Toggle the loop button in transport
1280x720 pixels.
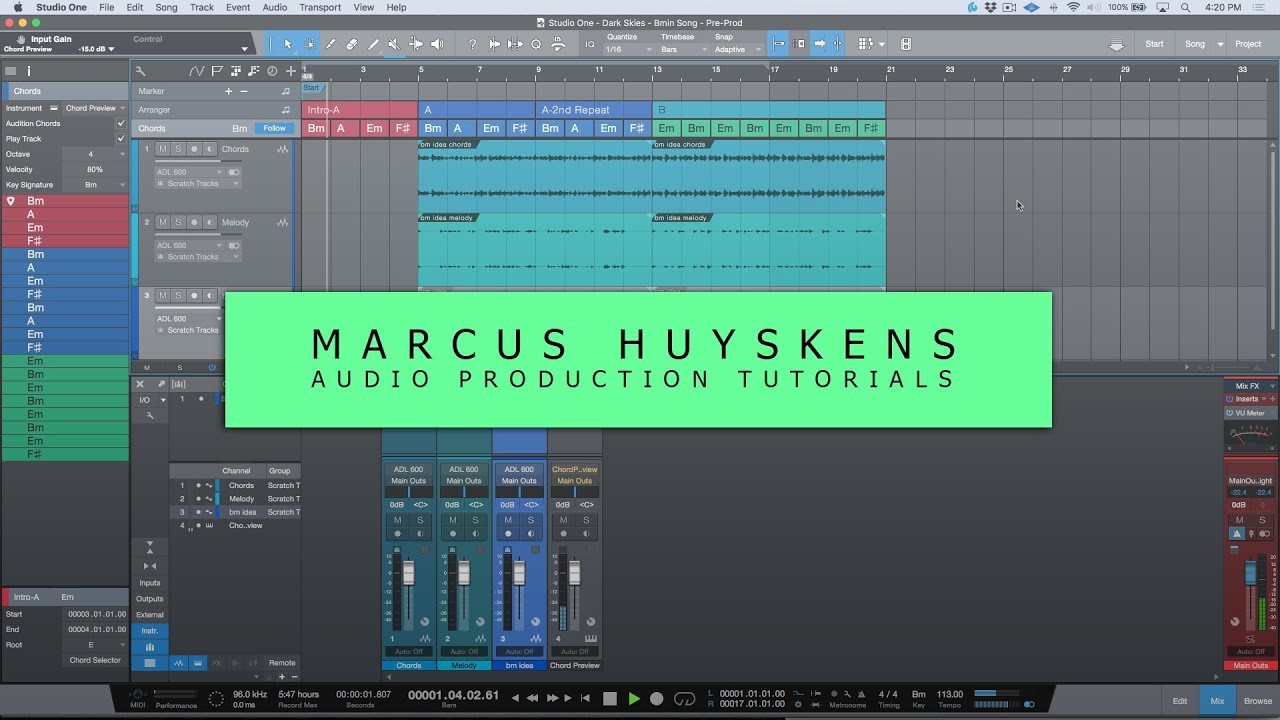[x=685, y=699]
